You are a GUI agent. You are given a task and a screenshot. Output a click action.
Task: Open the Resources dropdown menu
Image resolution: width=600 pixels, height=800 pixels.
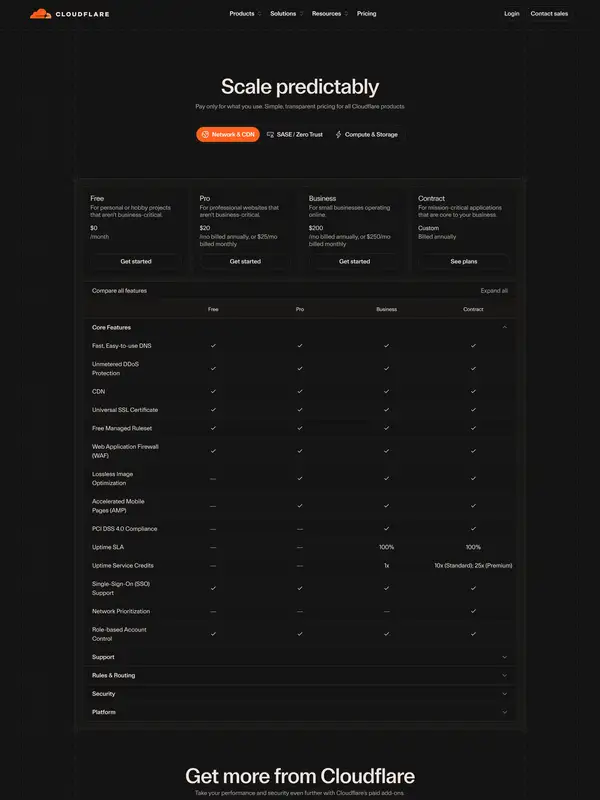click(x=330, y=14)
